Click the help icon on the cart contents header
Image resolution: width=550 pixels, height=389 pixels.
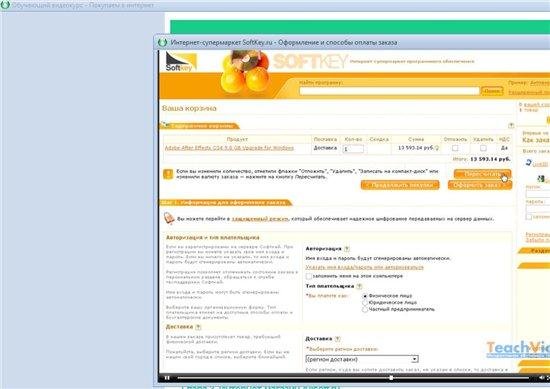[x=511, y=126]
